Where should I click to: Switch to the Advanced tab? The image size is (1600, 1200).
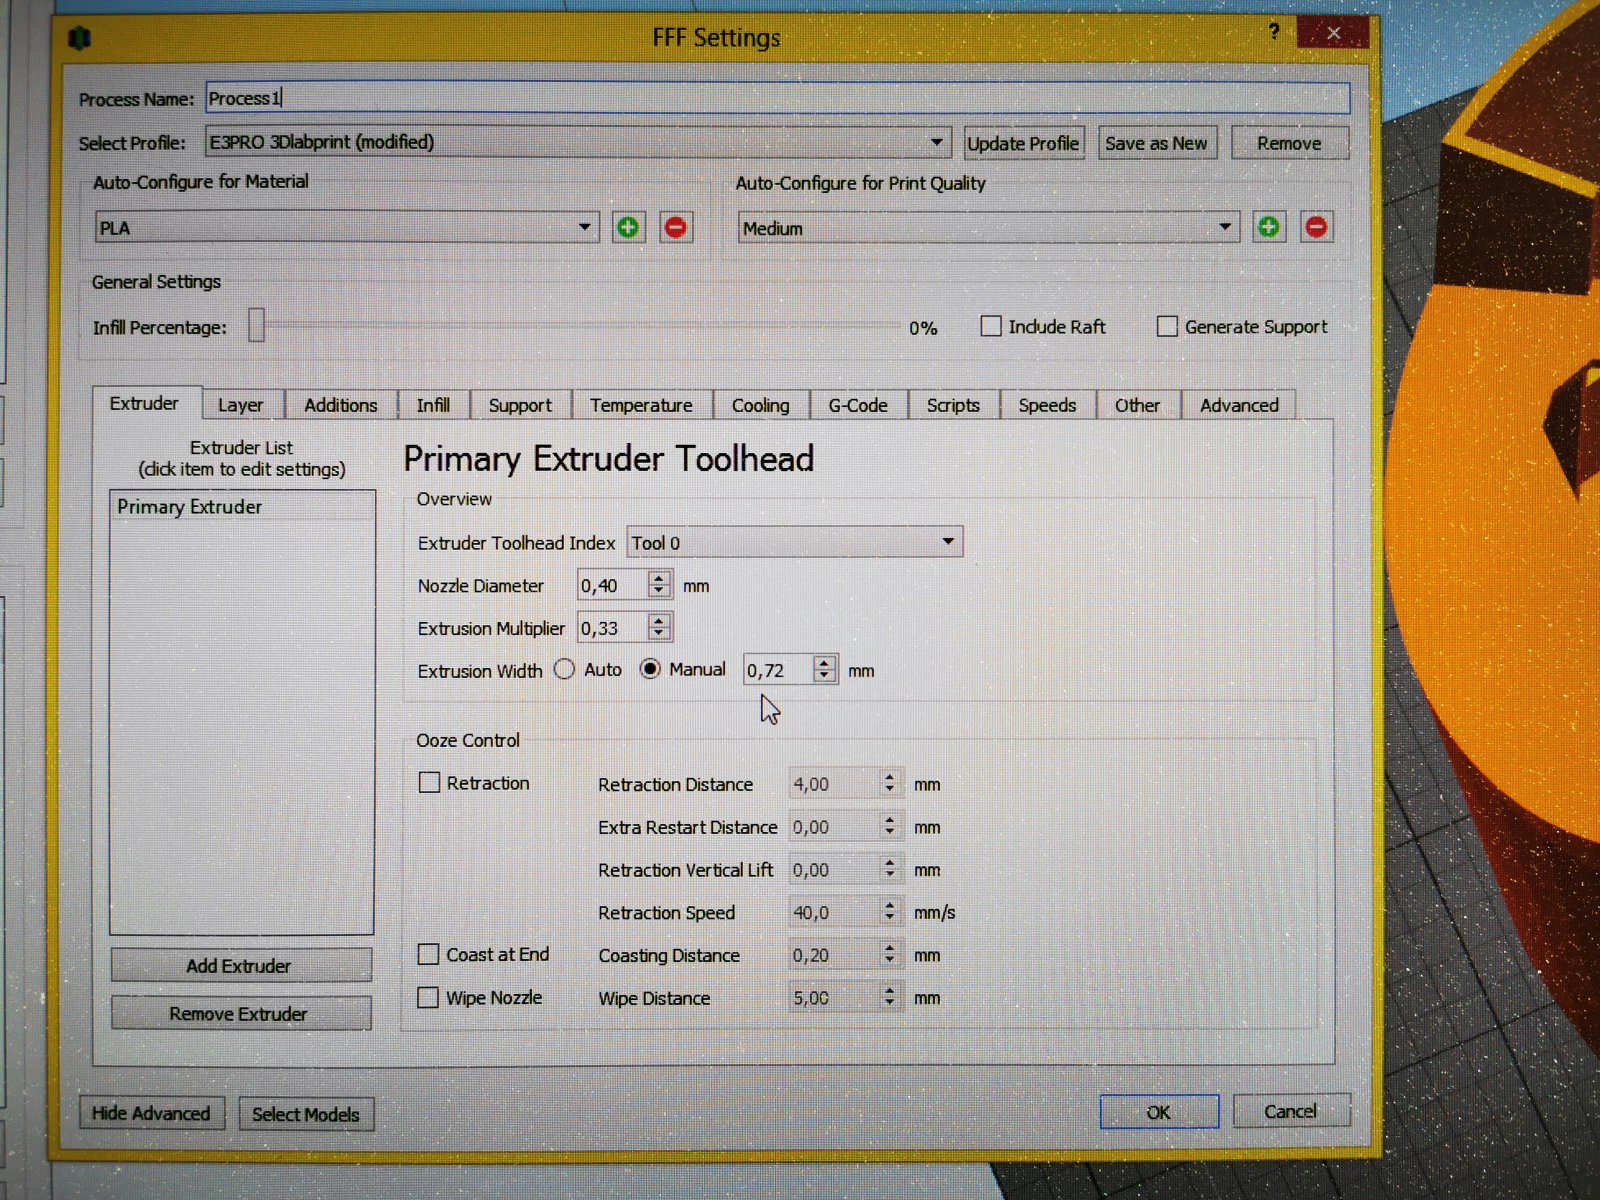click(x=1239, y=405)
